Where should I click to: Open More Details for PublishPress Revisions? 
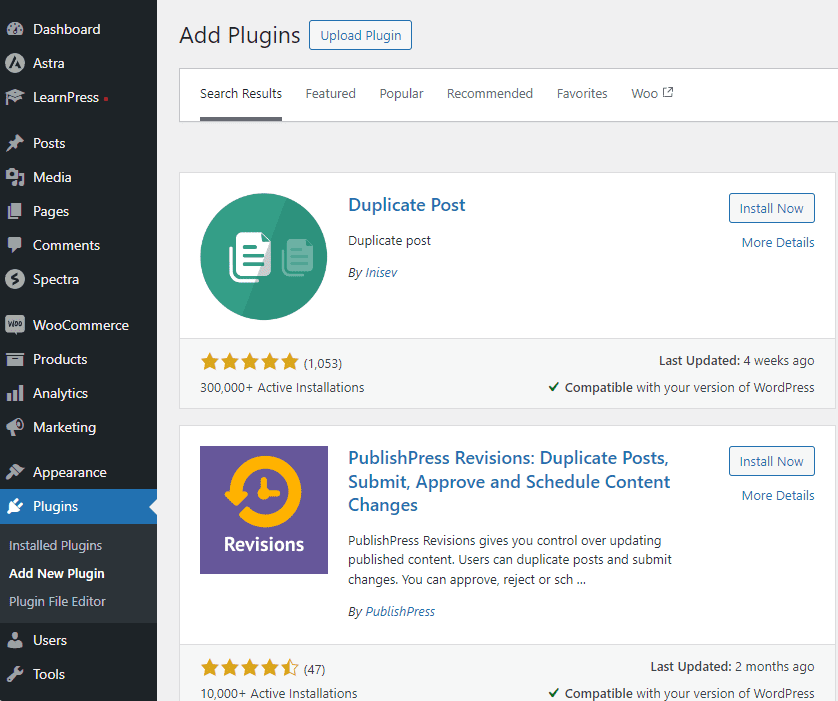coord(777,495)
